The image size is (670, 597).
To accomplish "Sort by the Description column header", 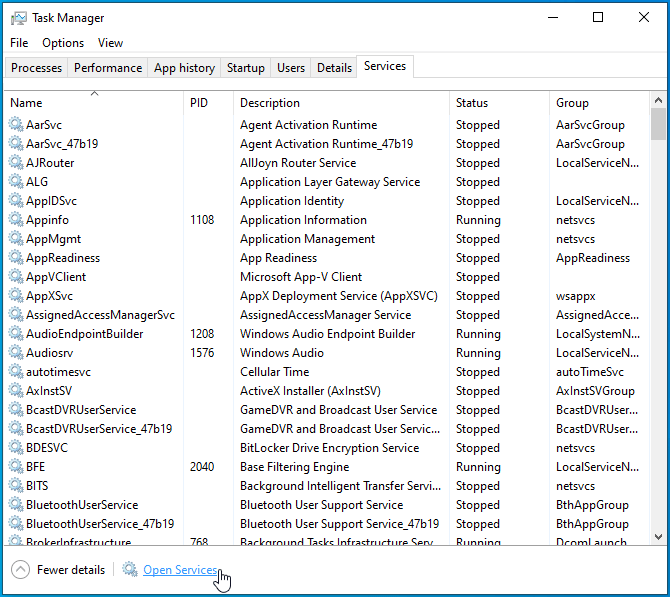I will click(341, 103).
